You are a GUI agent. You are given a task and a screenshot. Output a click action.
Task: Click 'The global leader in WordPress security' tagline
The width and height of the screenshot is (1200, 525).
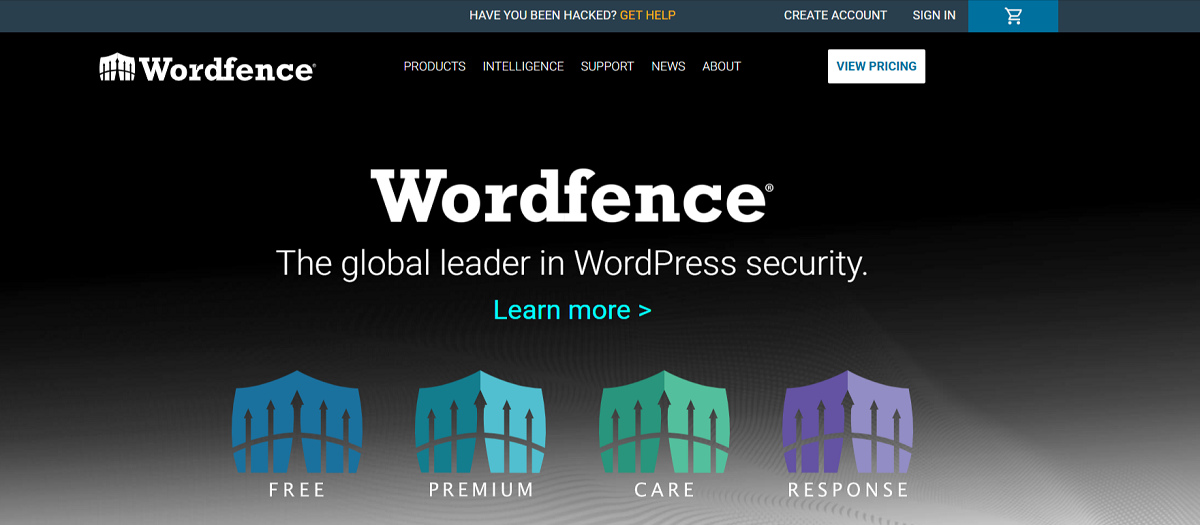(572, 263)
